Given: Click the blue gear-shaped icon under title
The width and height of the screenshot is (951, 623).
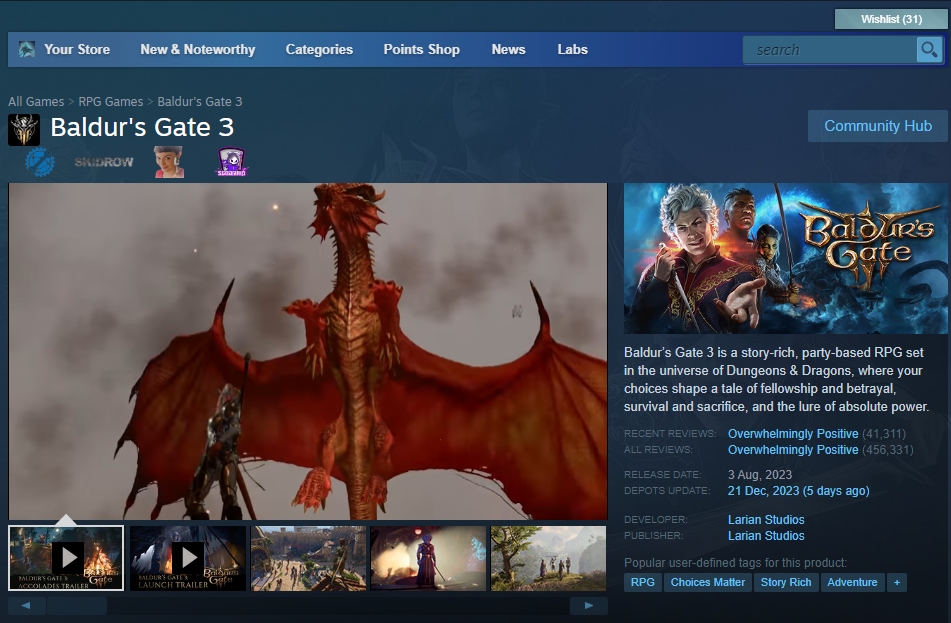Looking at the screenshot, I should tap(41, 162).
